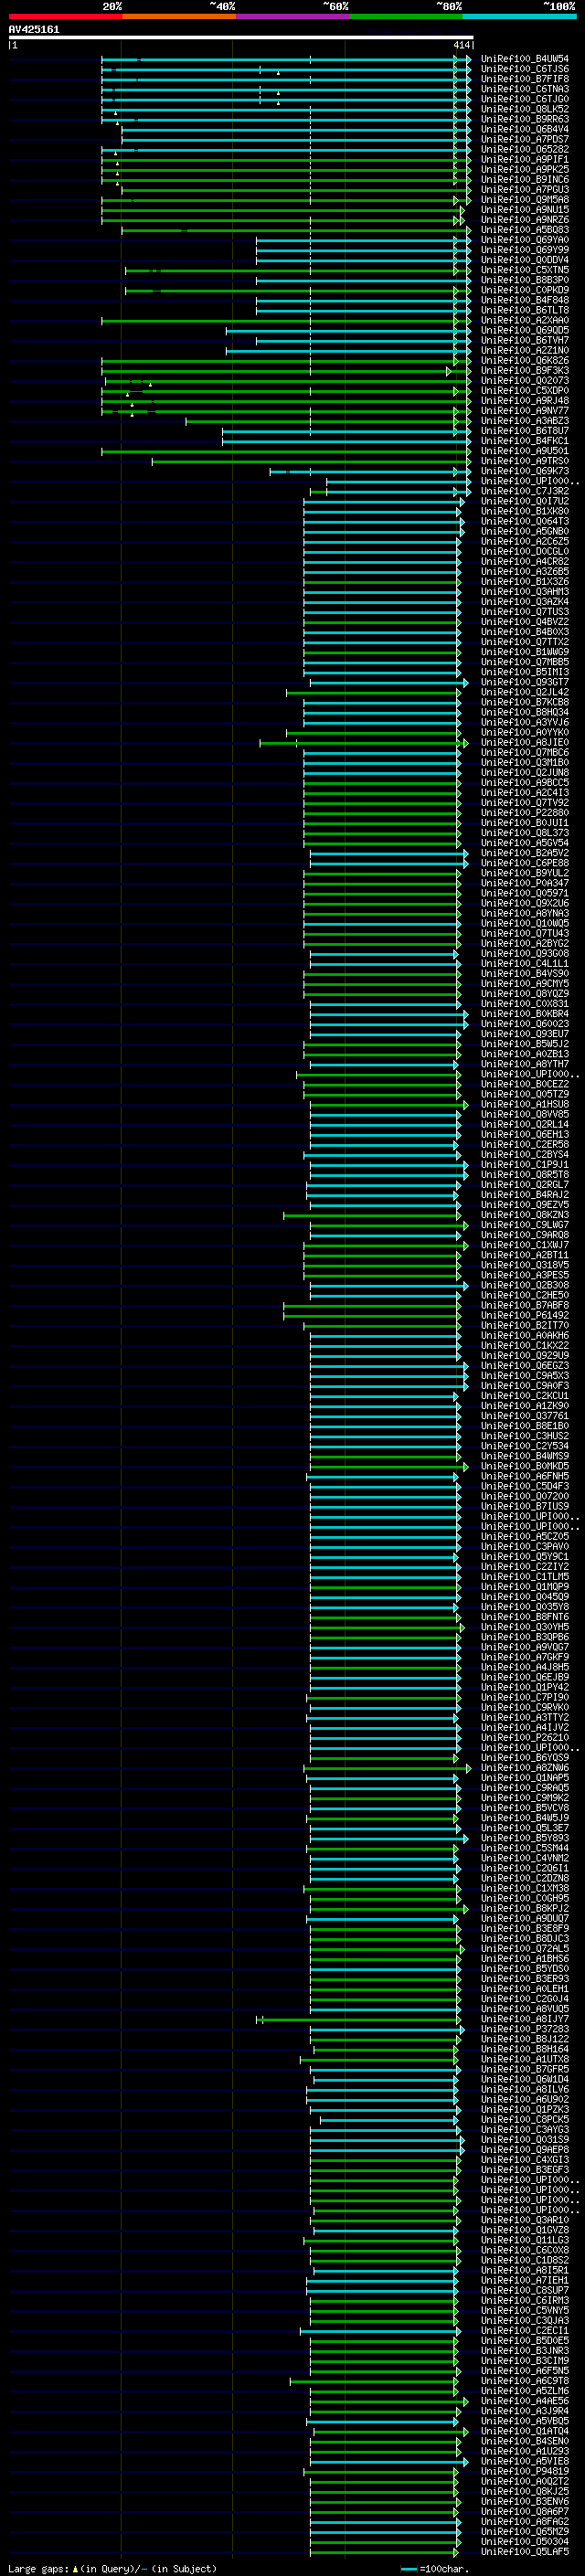The image size is (585, 2576).
Task: Click the '=100char.' scale legend
Action: pyautogui.click(x=433, y=2569)
